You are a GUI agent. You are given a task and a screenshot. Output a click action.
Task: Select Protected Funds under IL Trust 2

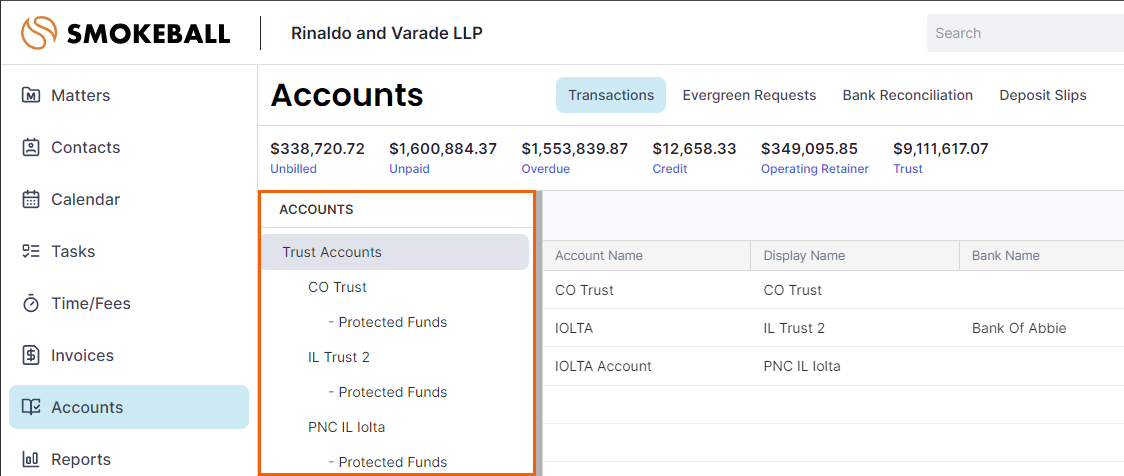click(x=388, y=392)
